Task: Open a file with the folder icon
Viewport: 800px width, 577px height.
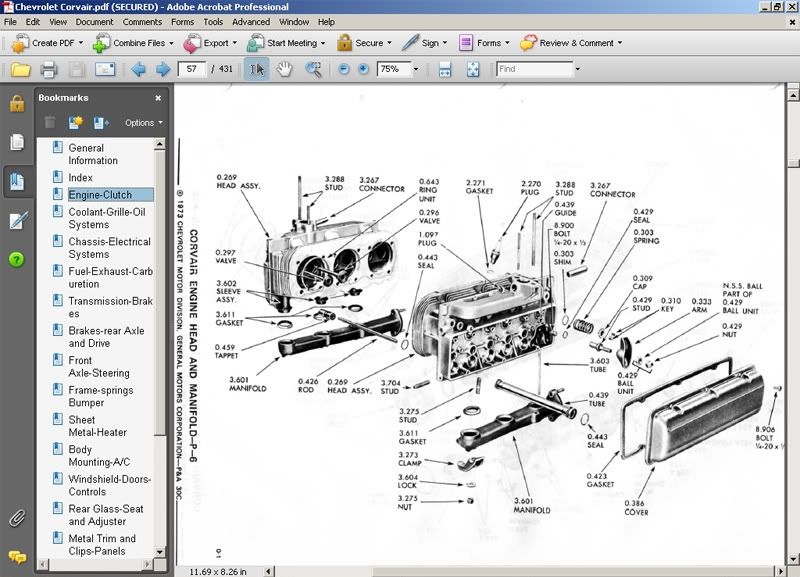Action: pos(20,69)
